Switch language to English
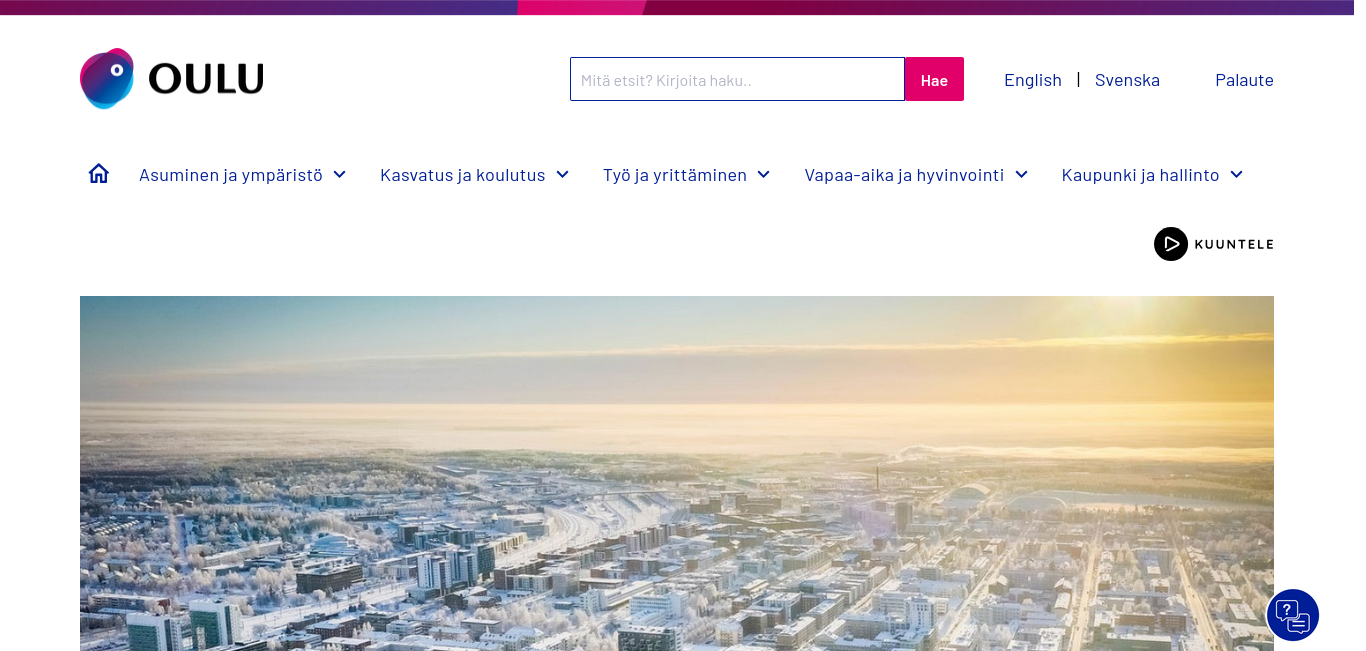 pyautogui.click(x=1033, y=80)
